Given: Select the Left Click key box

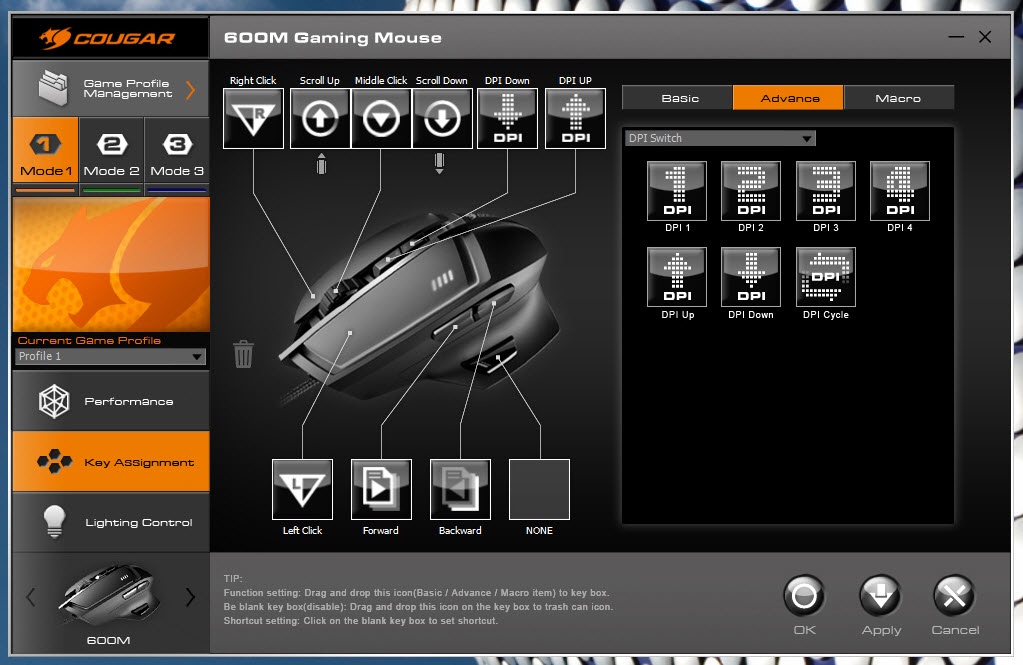Looking at the screenshot, I should (302, 489).
